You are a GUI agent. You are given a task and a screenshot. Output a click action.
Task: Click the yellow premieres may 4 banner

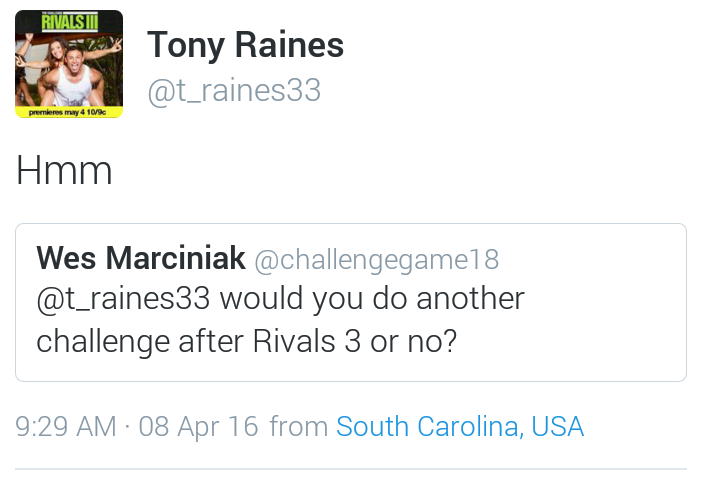pyautogui.click(x=69, y=112)
